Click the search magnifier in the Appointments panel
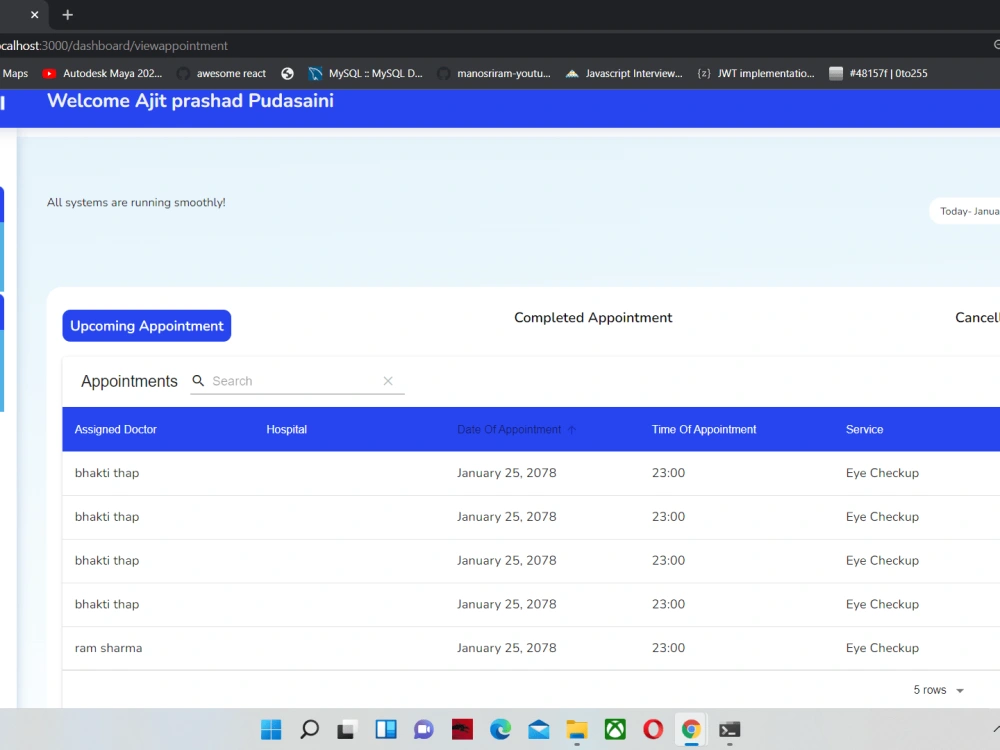Image resolution: width=1000 pixels, height=750 pixels. [199, 381]
